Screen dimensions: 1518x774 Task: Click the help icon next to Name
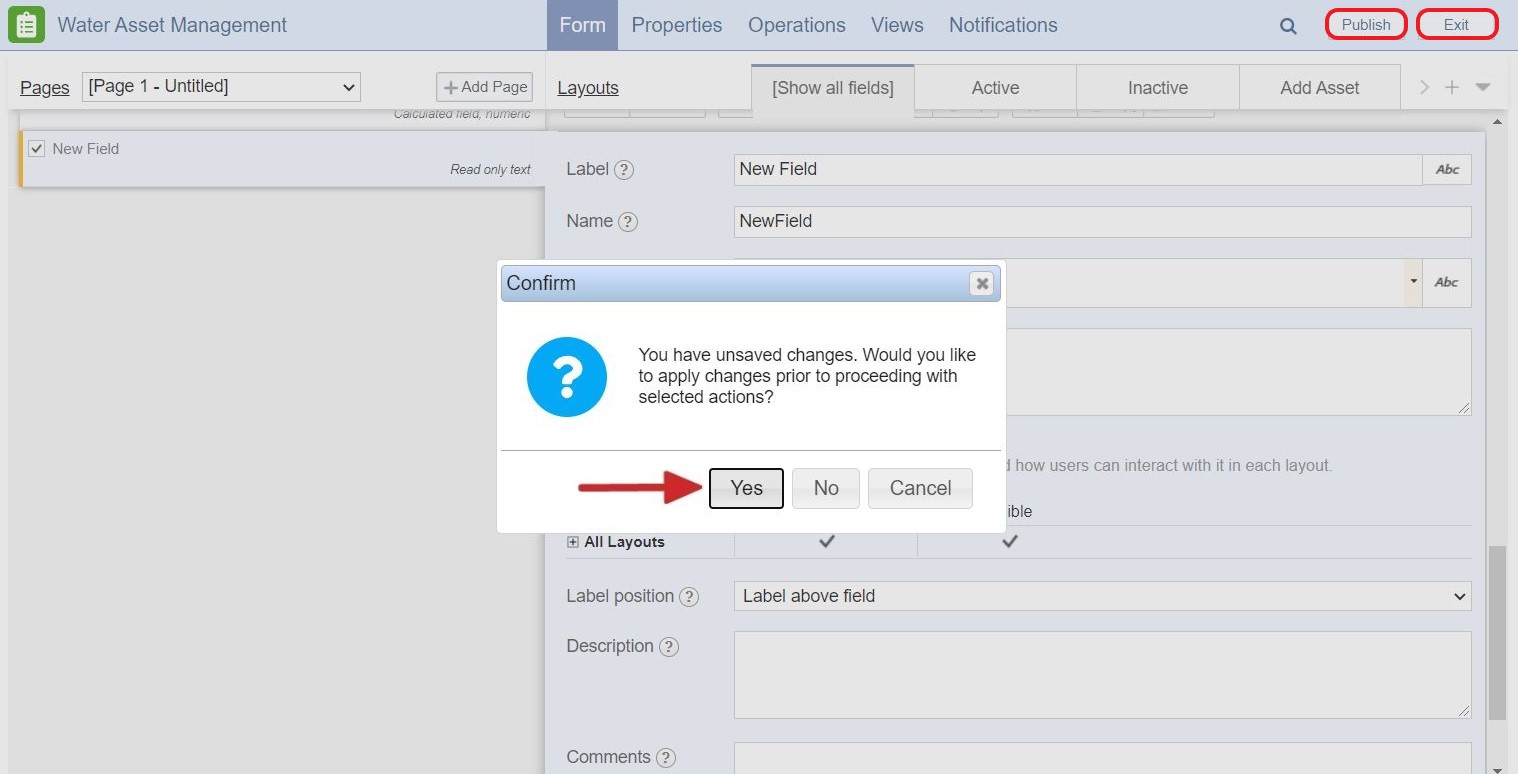coord(628,222)
